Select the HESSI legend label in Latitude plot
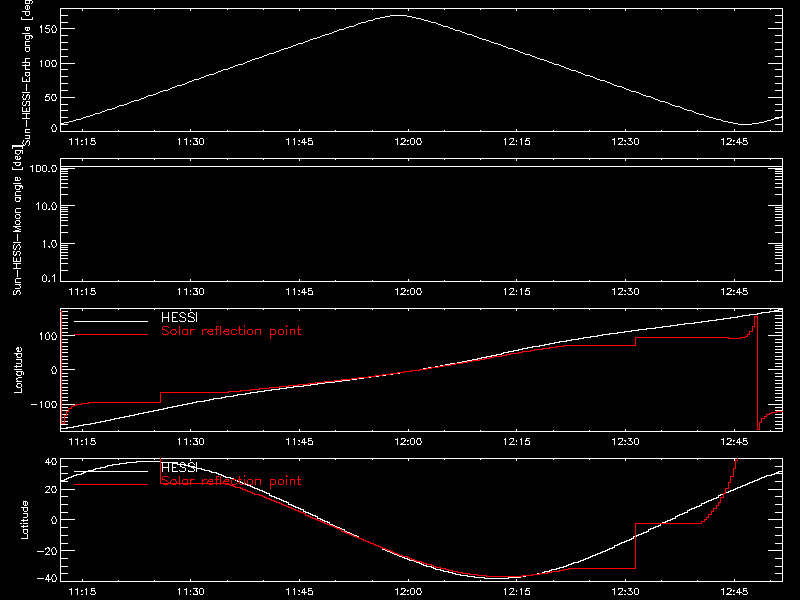The height and width of the screenshot is (600, 800). [x=179, y=467]
